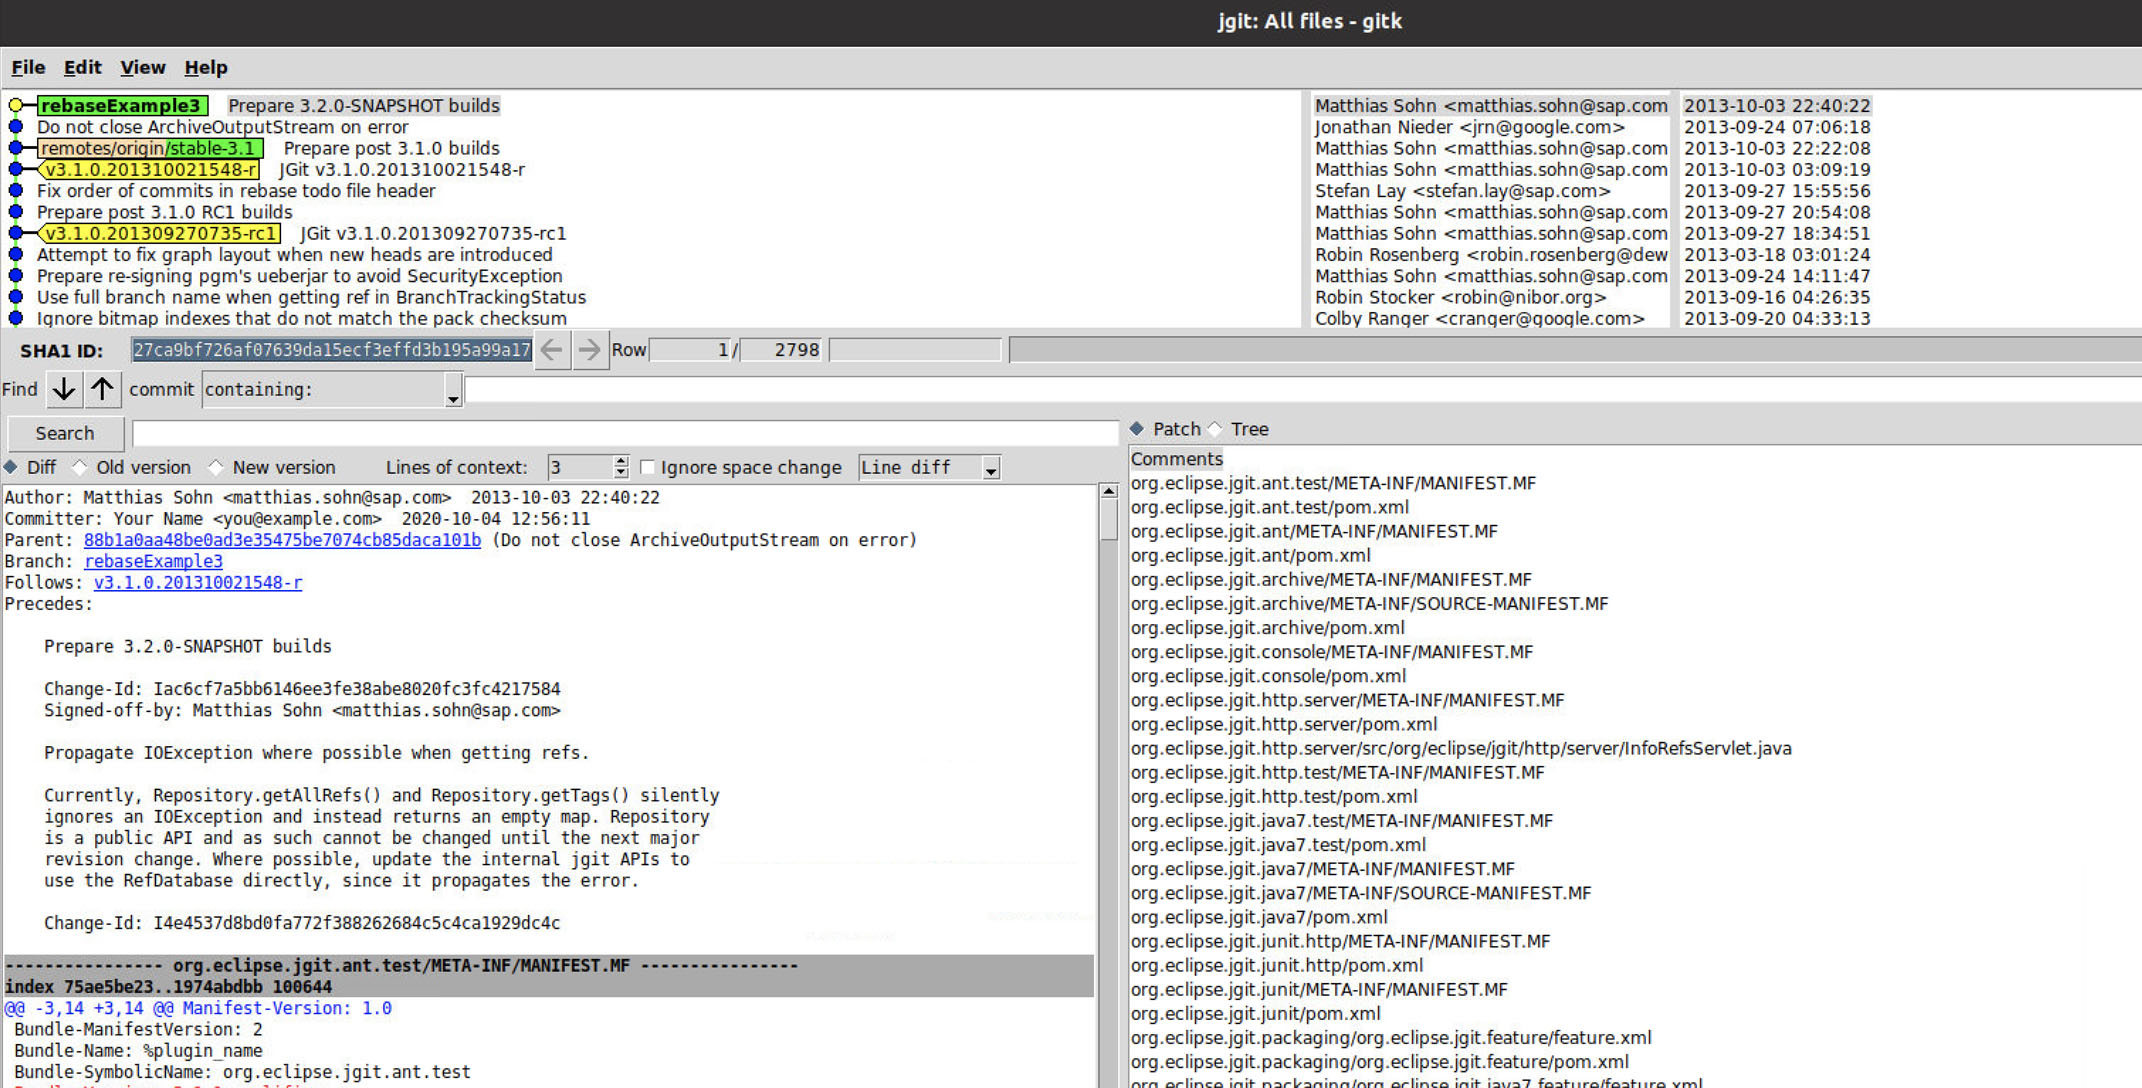
Task: Click the forward navigation arrow beside SHA1 field
Action: click(590, 349)
